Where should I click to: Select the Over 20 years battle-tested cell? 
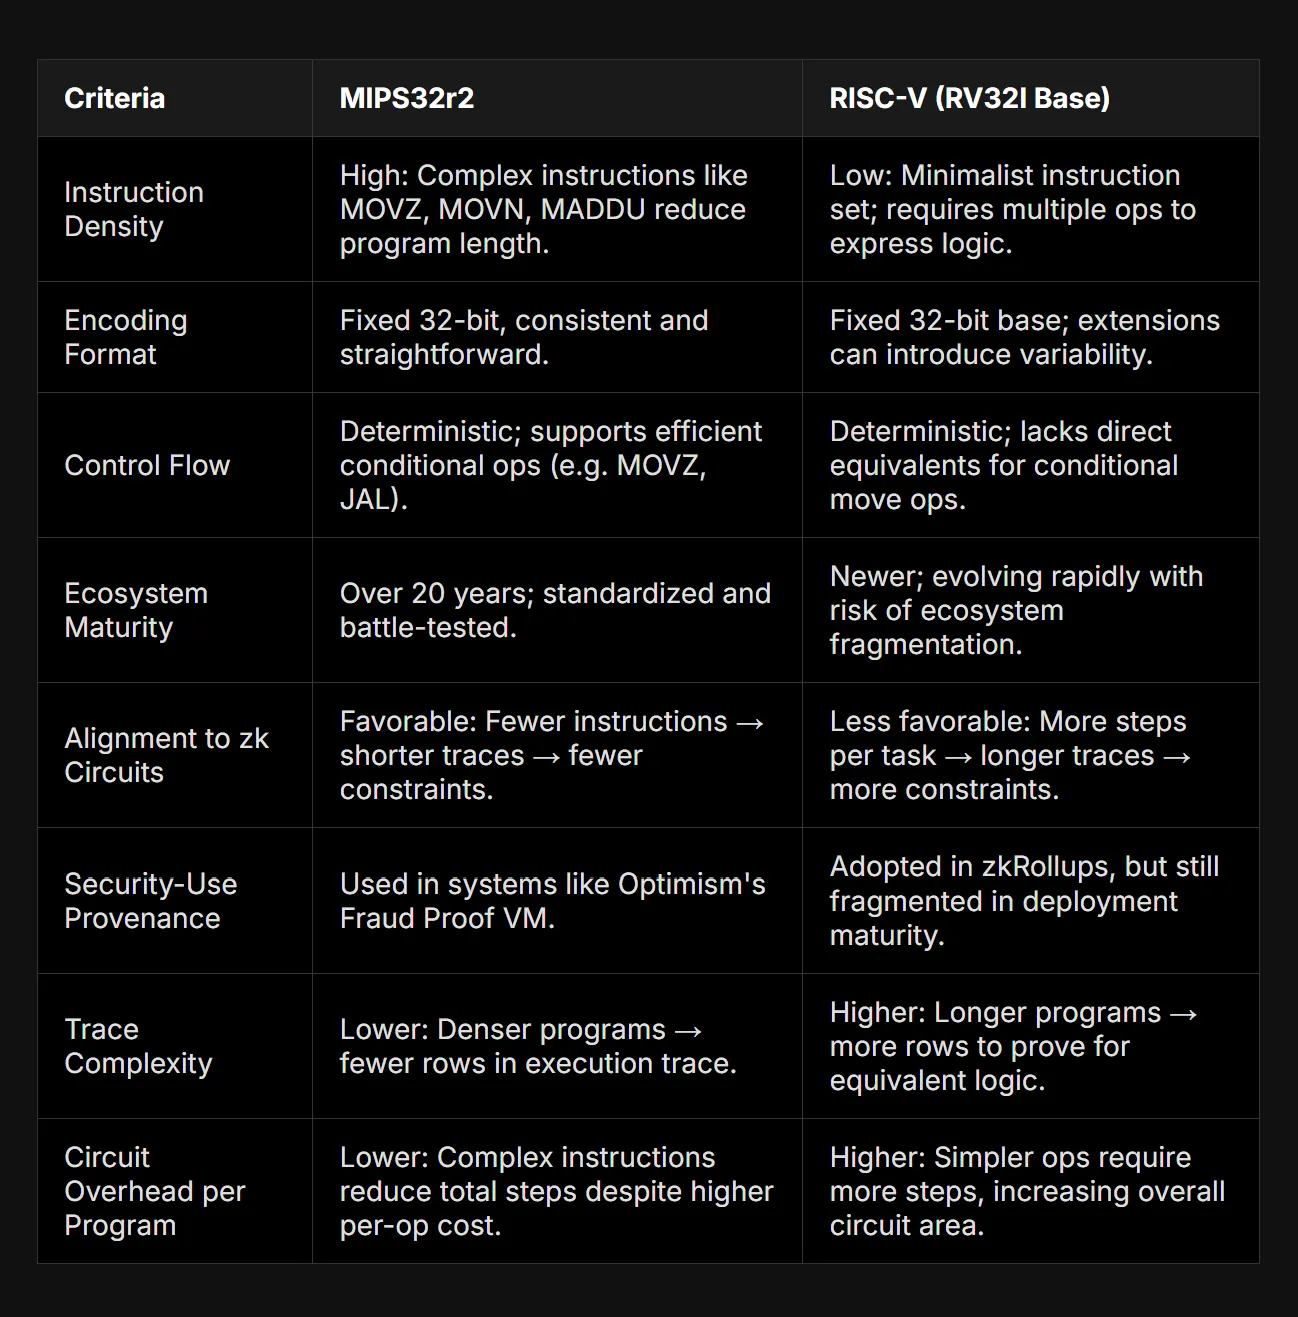click(555, 610)
